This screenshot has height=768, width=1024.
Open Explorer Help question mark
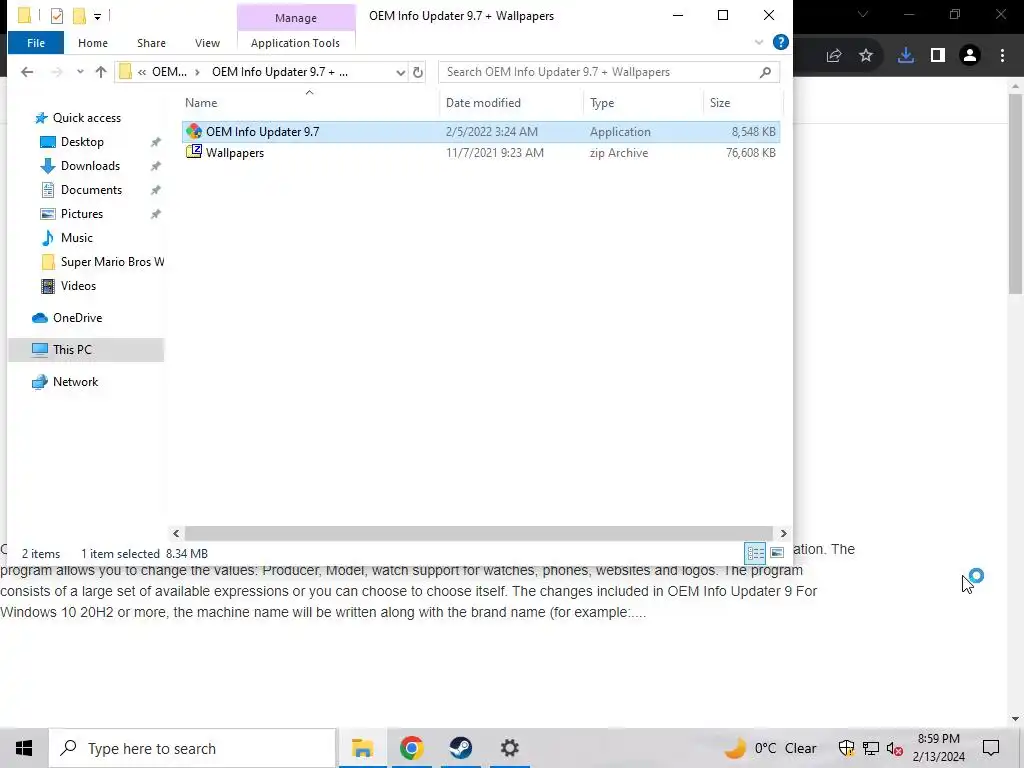[x=780, y=42]
